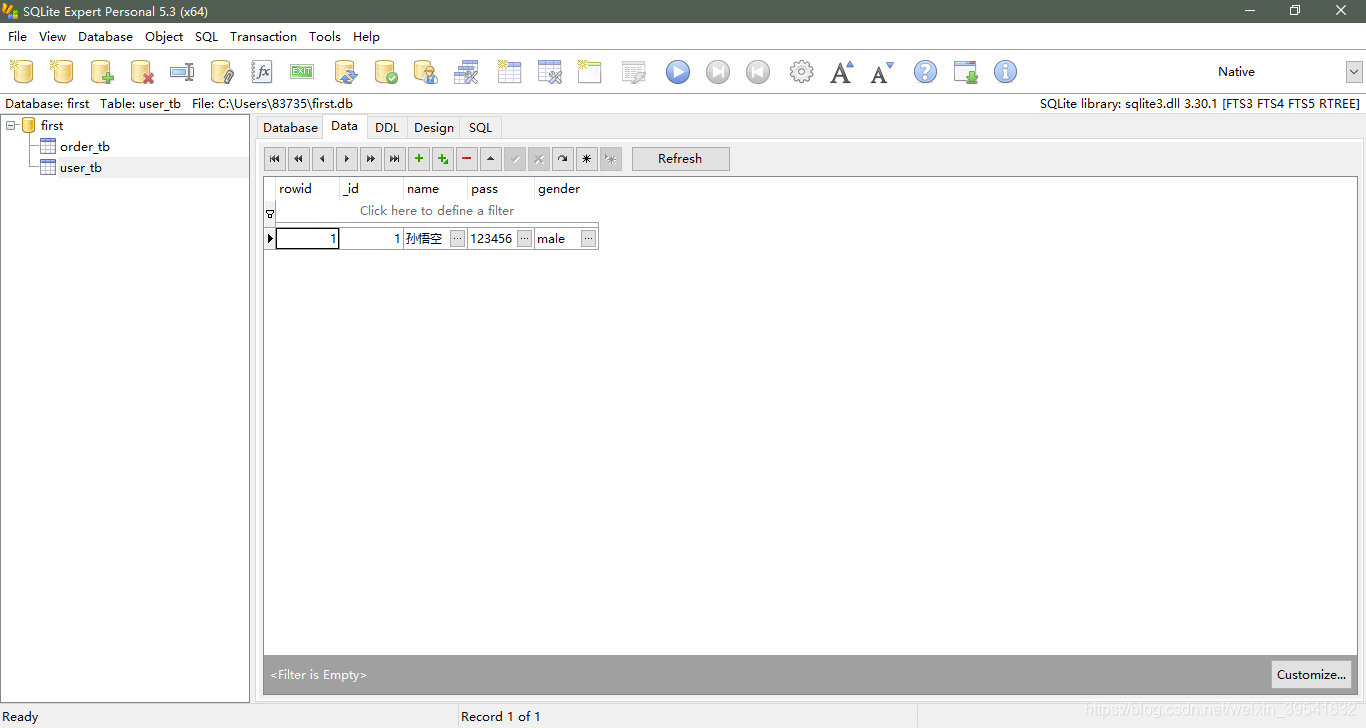The height and width of the screenshot is (728, 1366).
Task: Click the database refresh arrows icon
Action: pyautogui.click(x=346, y=72)
